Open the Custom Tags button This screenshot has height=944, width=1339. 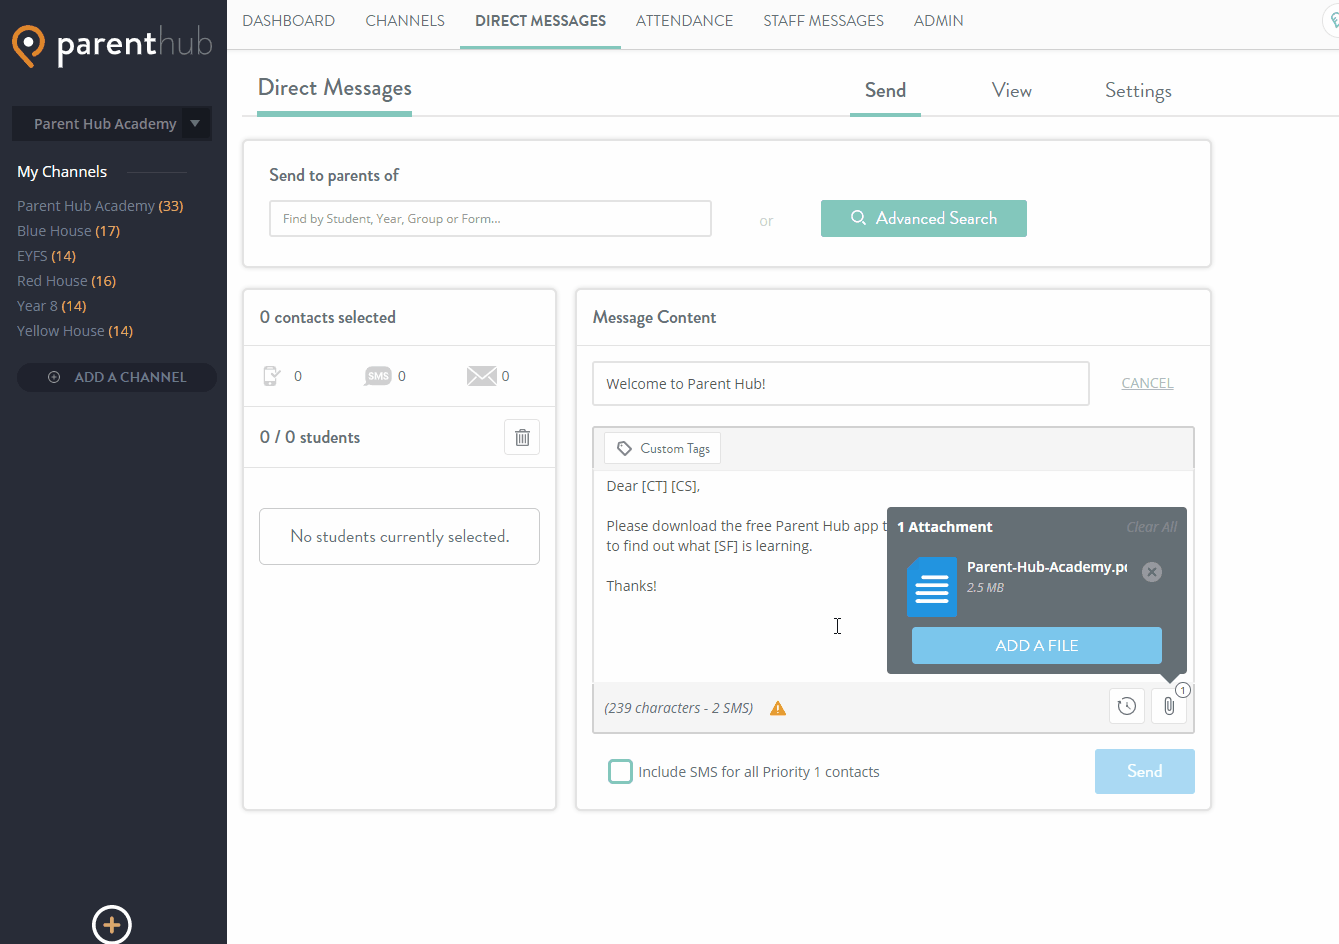662,448
